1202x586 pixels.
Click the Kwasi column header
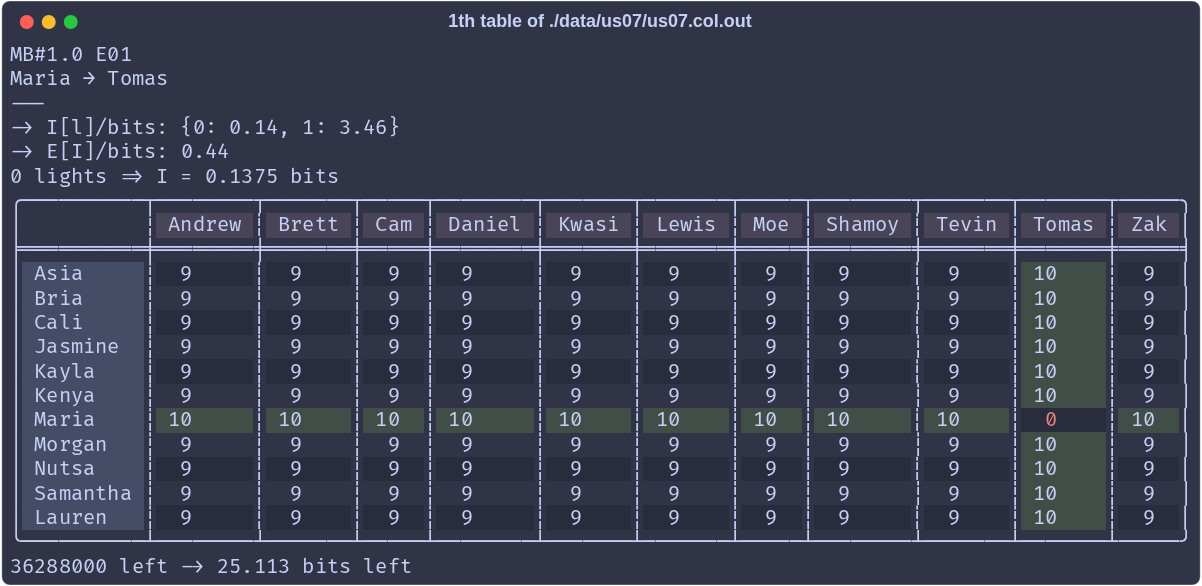point(589,224)
